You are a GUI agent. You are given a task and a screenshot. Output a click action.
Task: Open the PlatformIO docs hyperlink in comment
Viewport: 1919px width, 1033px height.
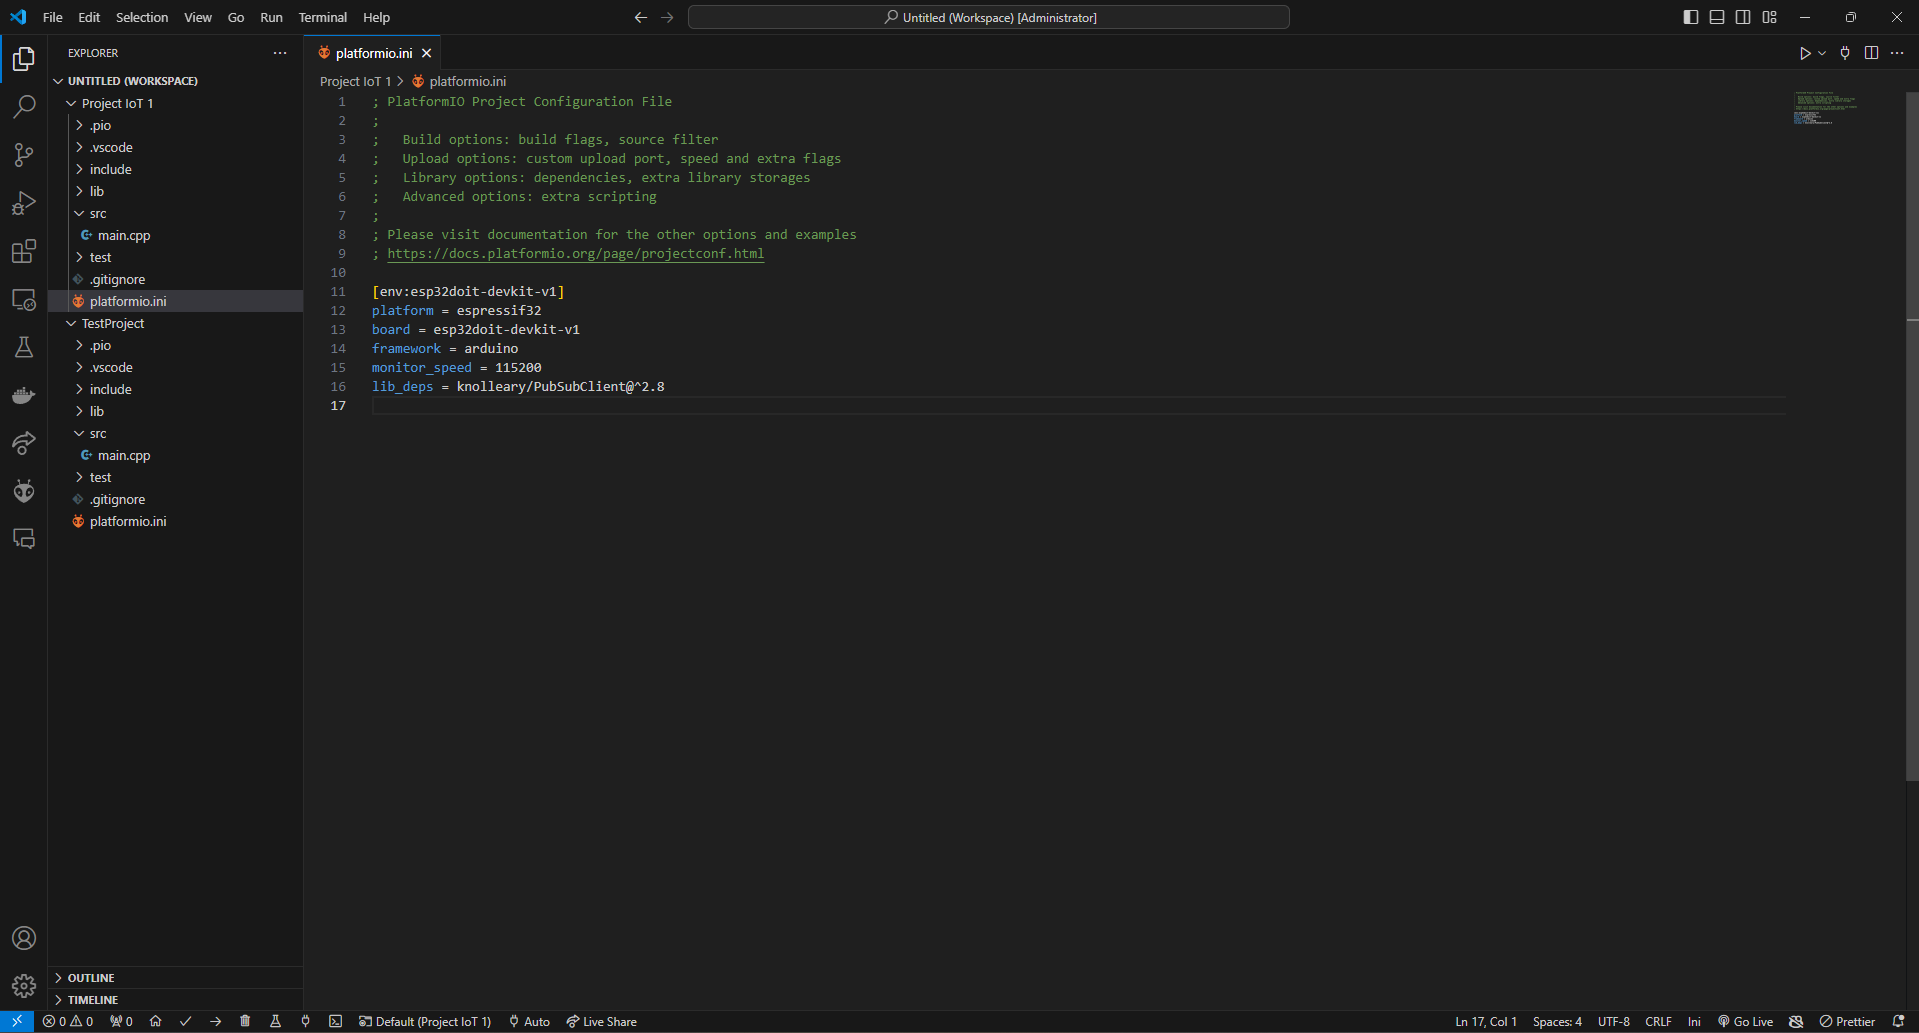point(576,253)
